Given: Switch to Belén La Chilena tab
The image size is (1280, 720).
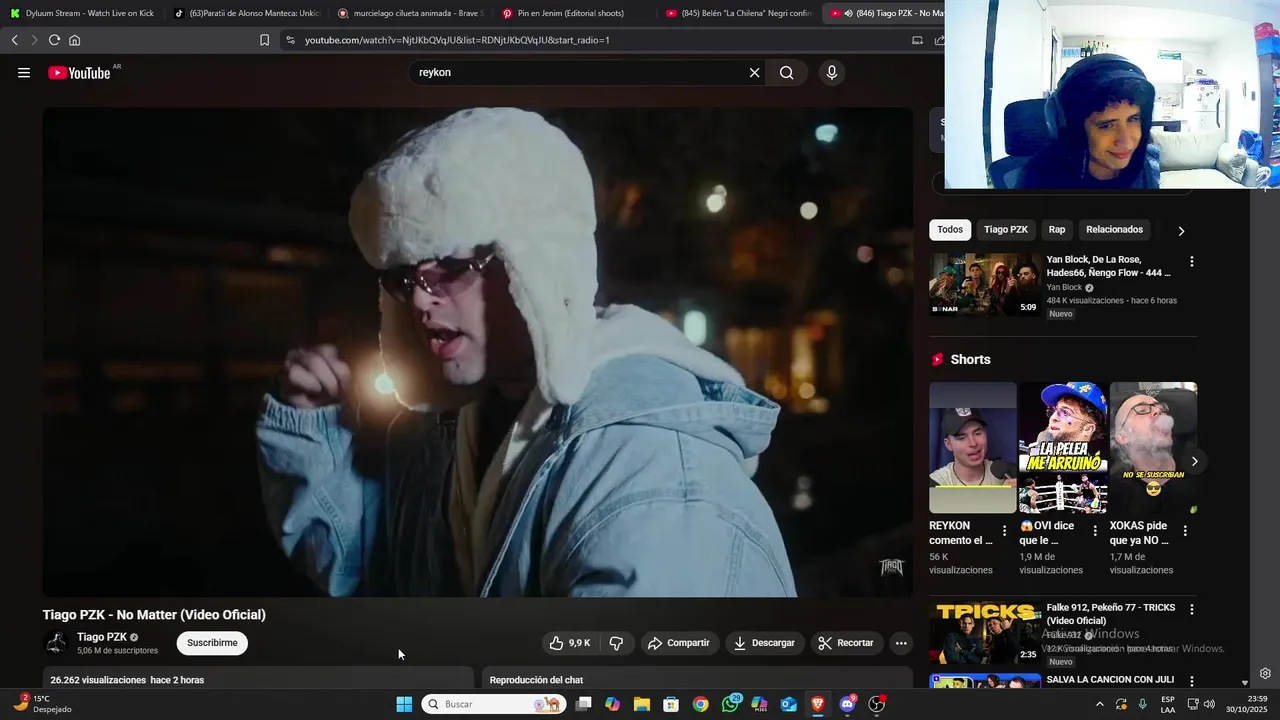Looking at the screenshot, I should (739, 13).
